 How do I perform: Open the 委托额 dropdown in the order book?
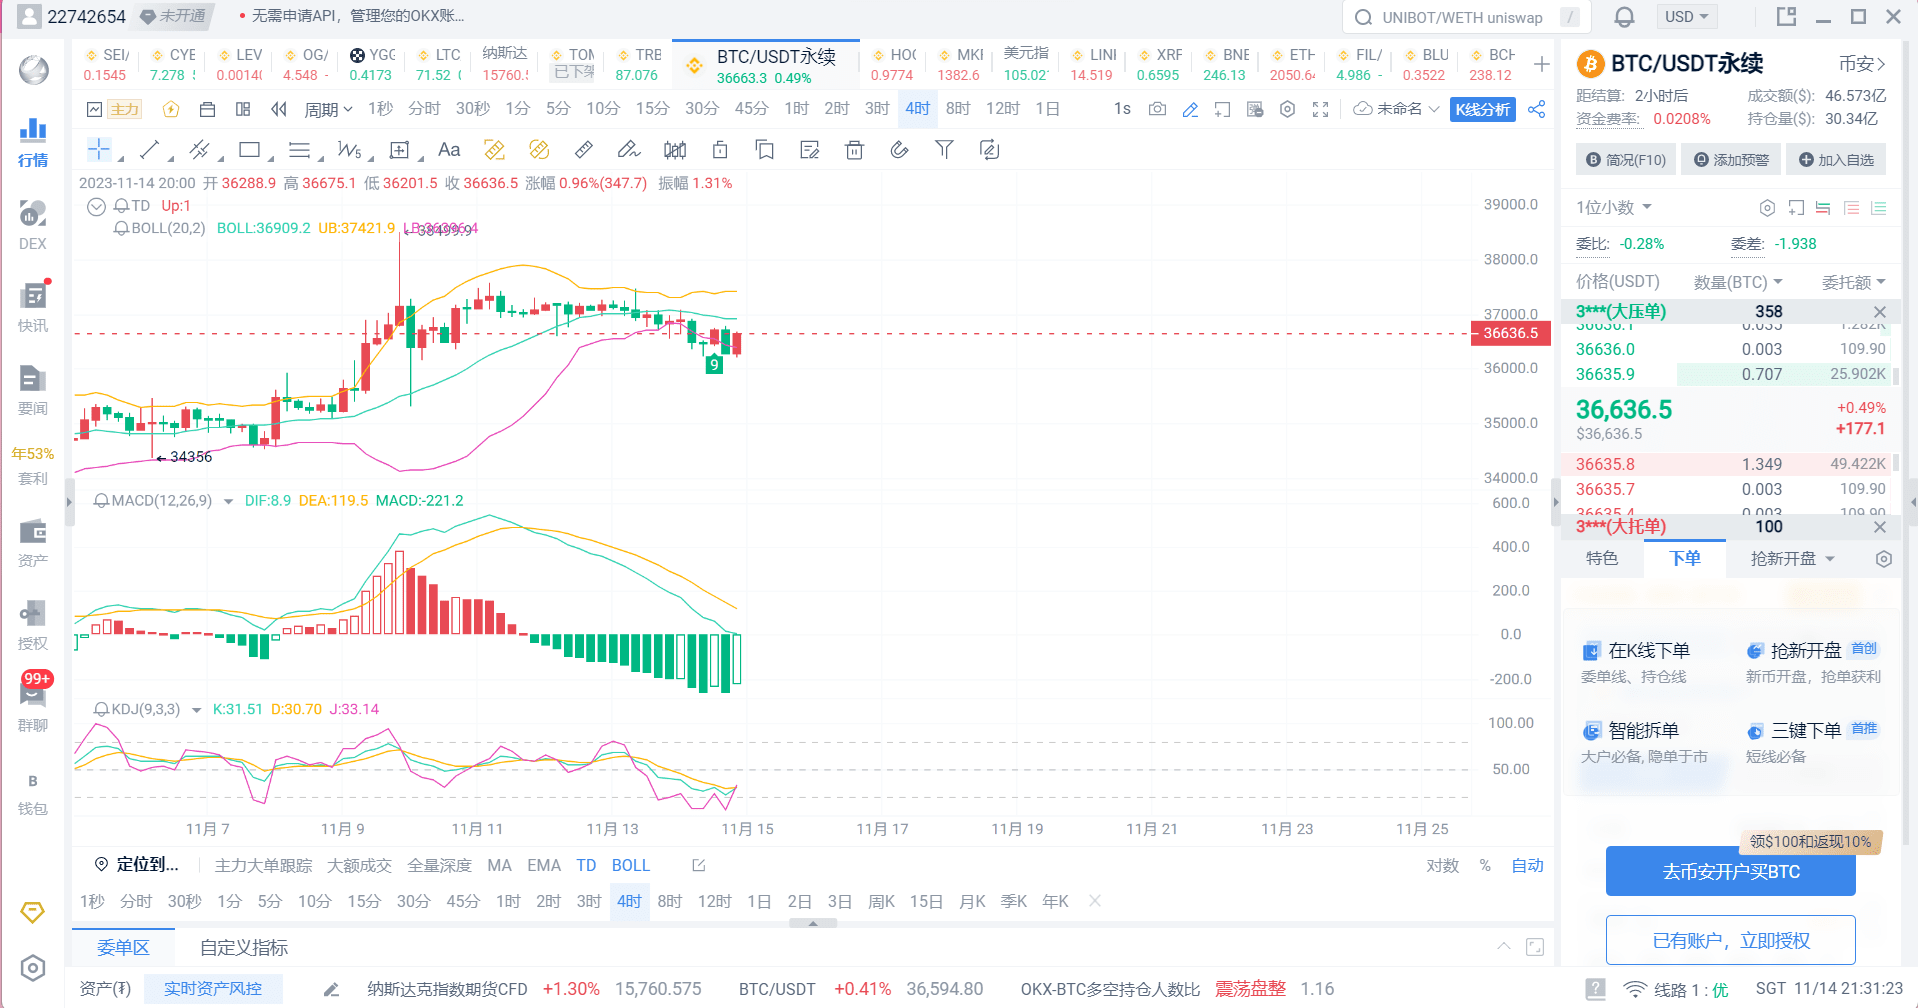click(1851, 282)
